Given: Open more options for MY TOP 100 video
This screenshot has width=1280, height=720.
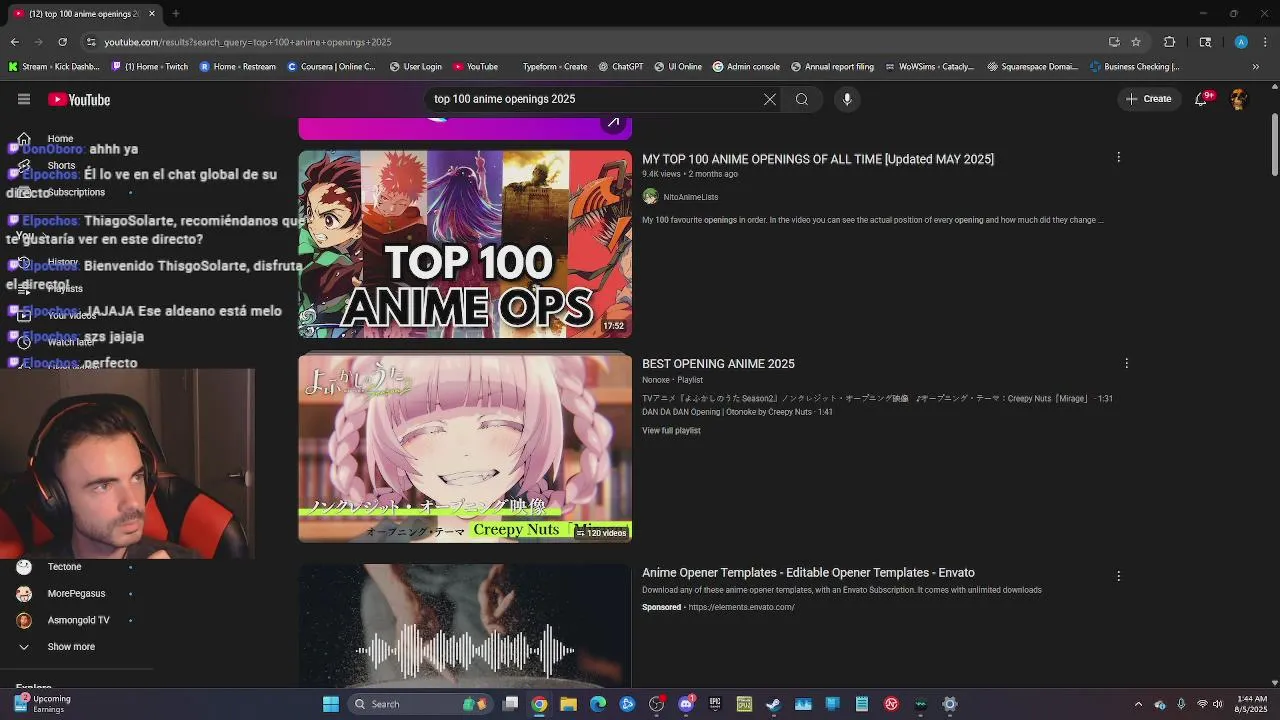Looking at the screenshot, I should 1118,157.
